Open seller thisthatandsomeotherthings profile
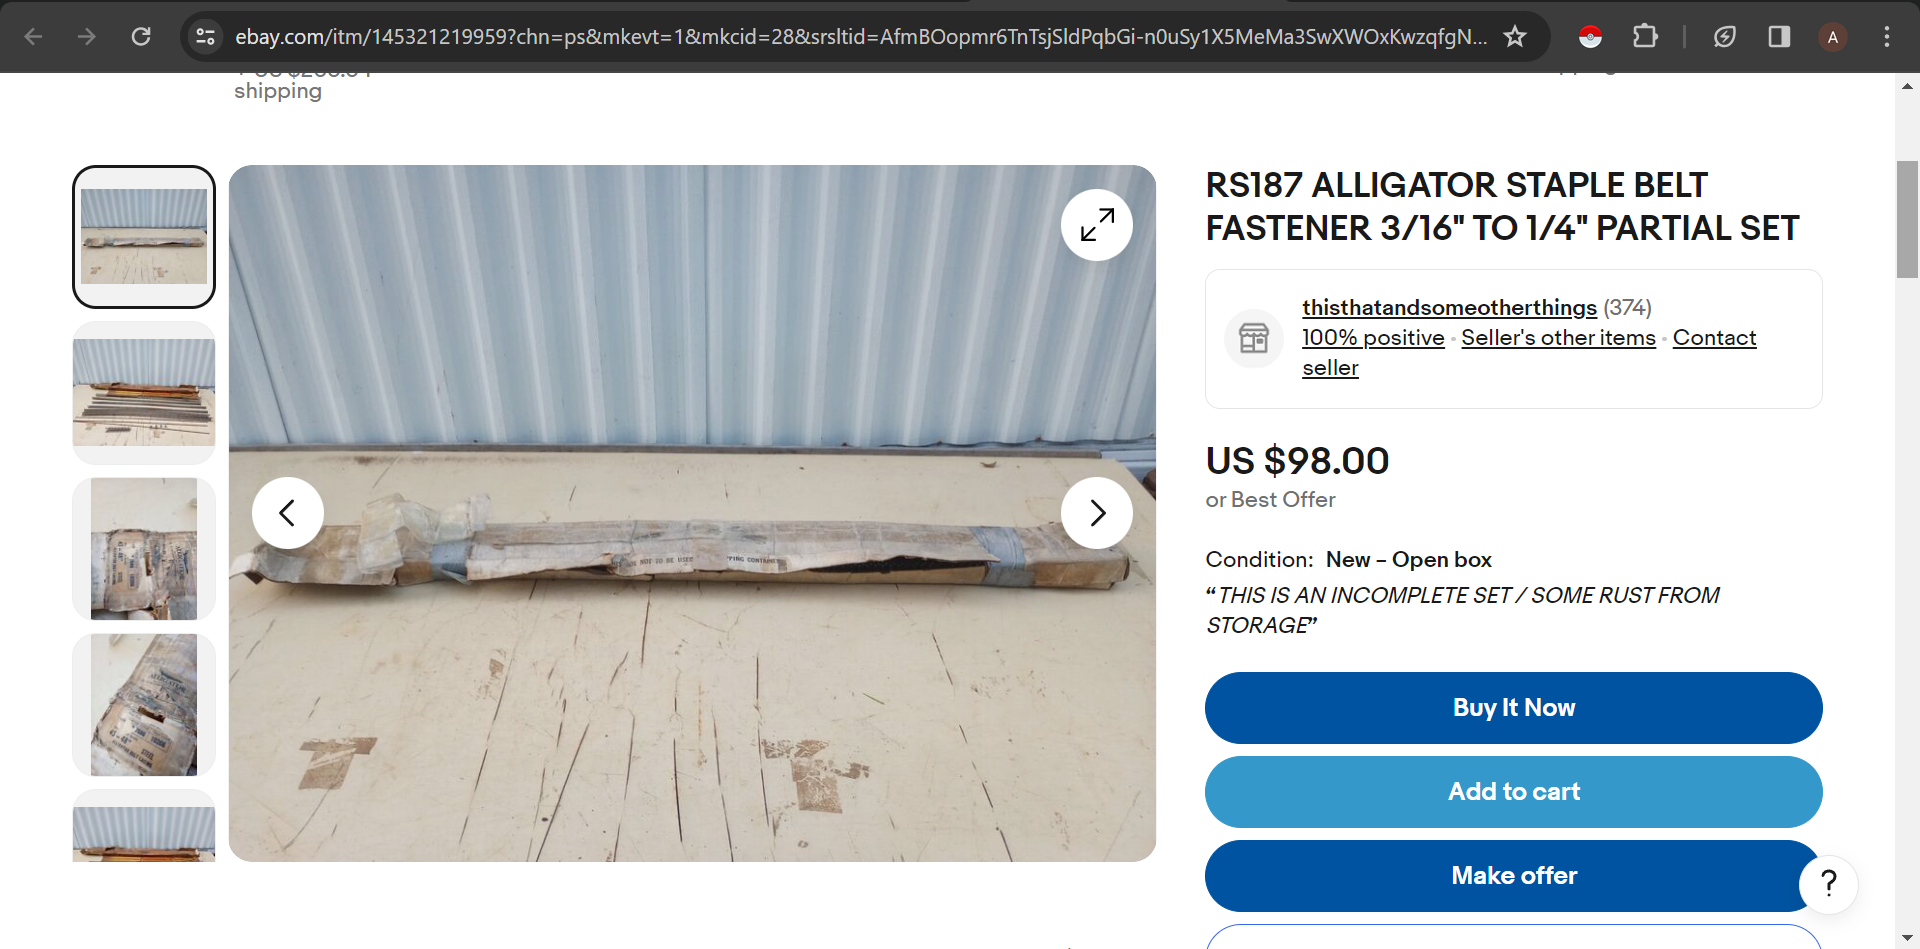Viewport: 1920px width, 949px height. (x=1449, y=308)
